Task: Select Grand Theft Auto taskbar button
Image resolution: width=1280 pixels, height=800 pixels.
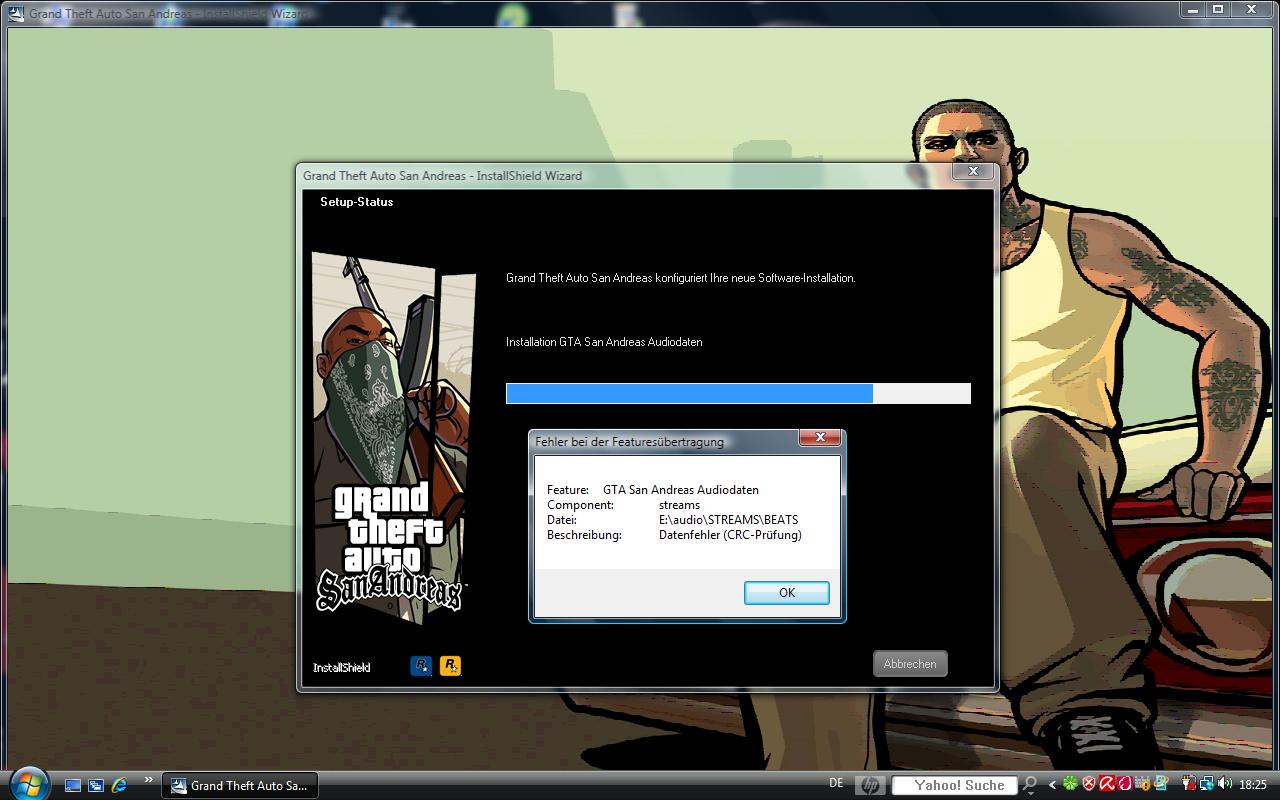Action: click(239, 786)
